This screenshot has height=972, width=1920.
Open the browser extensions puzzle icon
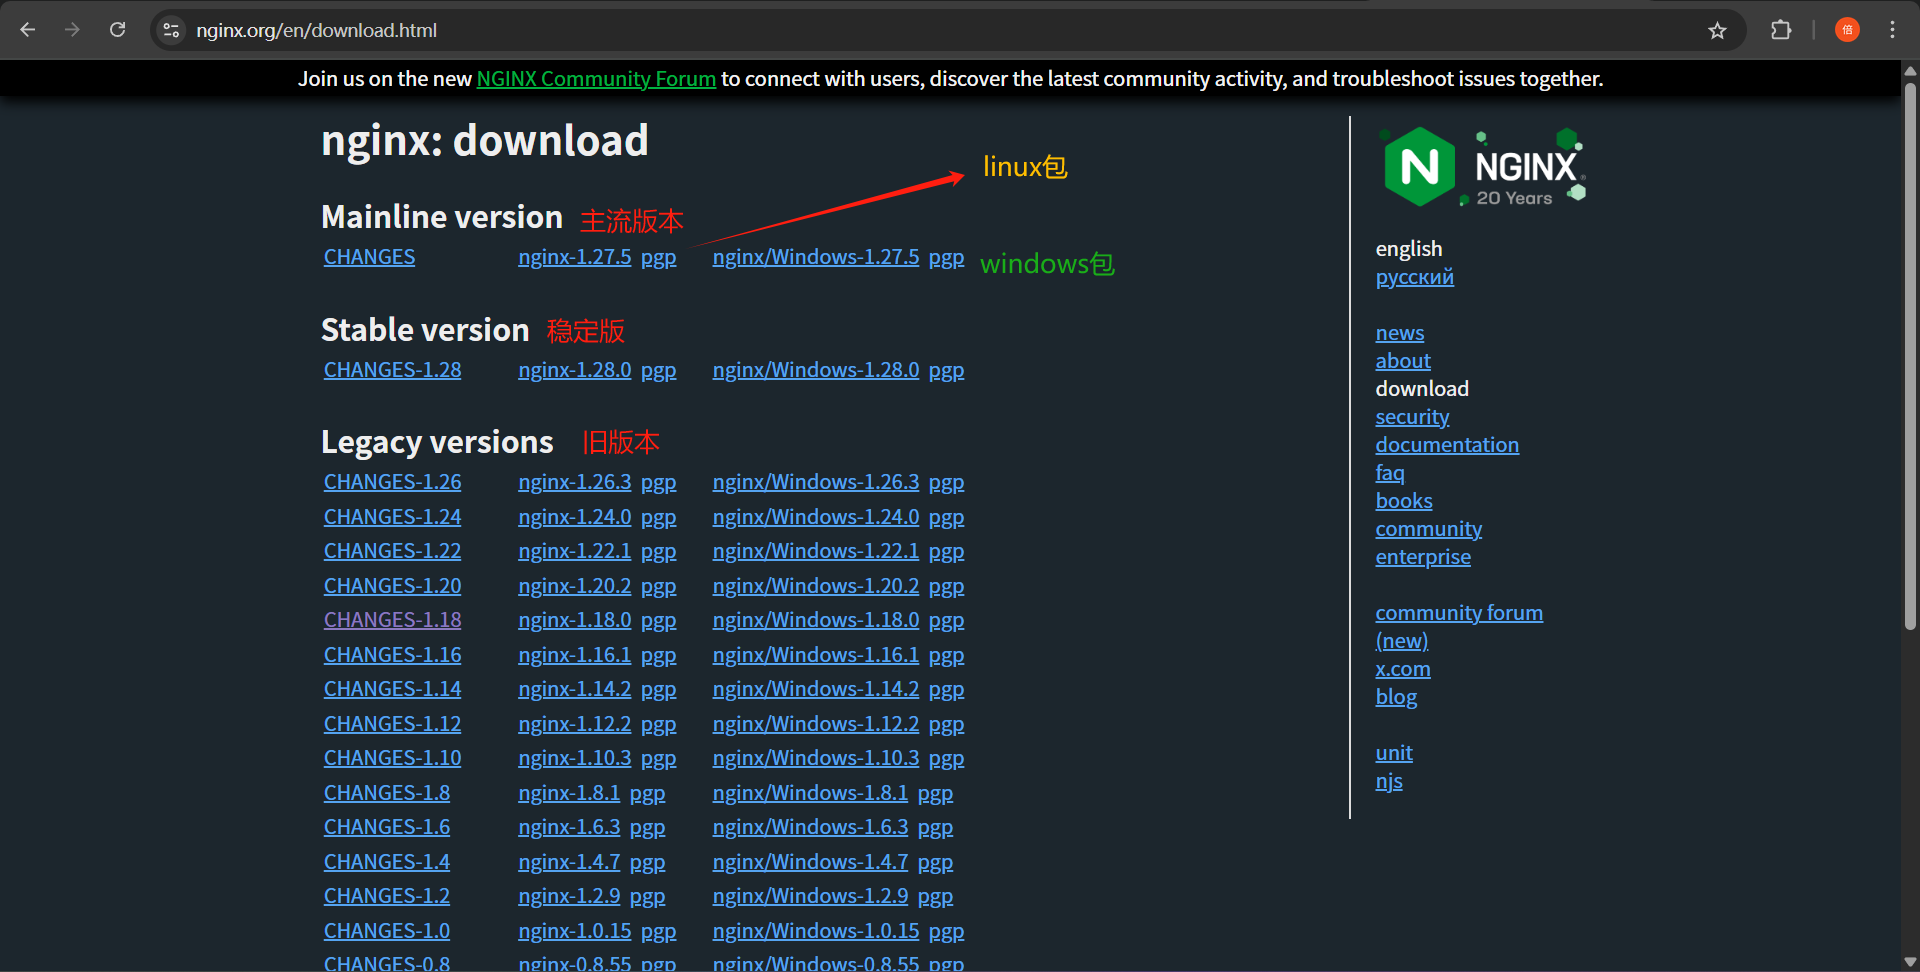(1781, 30)
